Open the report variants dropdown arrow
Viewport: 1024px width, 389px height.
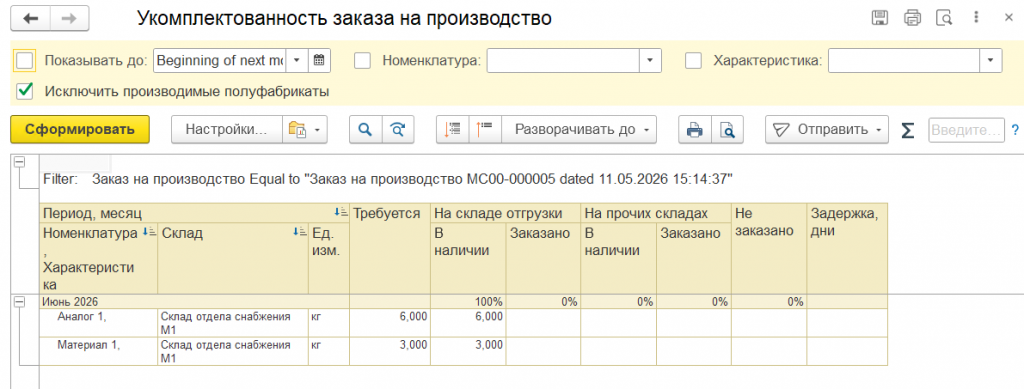(317, 130)
